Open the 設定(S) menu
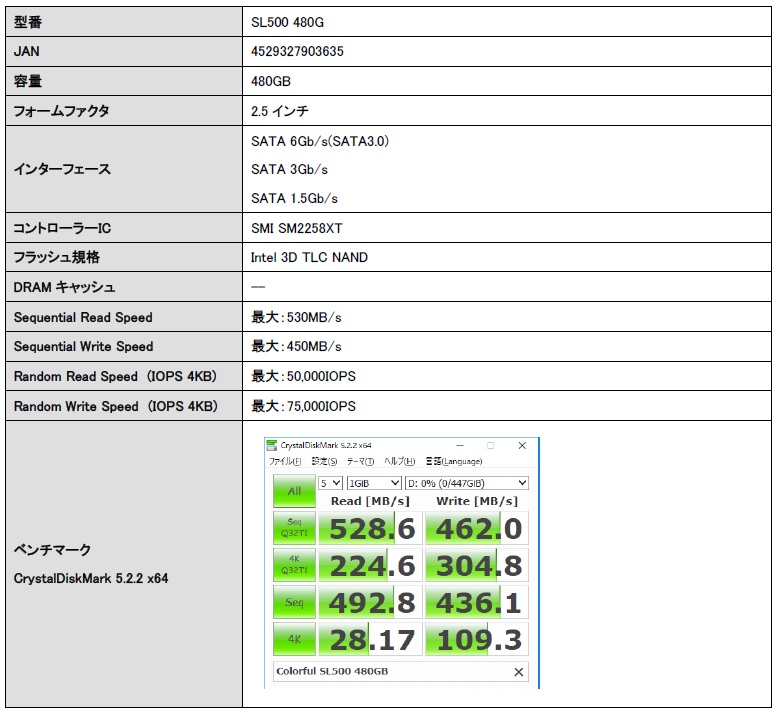This screenshot has width=777, height=714. 324,461
